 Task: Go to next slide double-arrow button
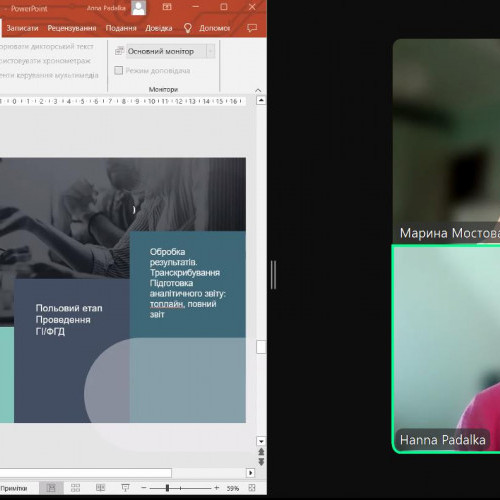click(x=261, y=462)
